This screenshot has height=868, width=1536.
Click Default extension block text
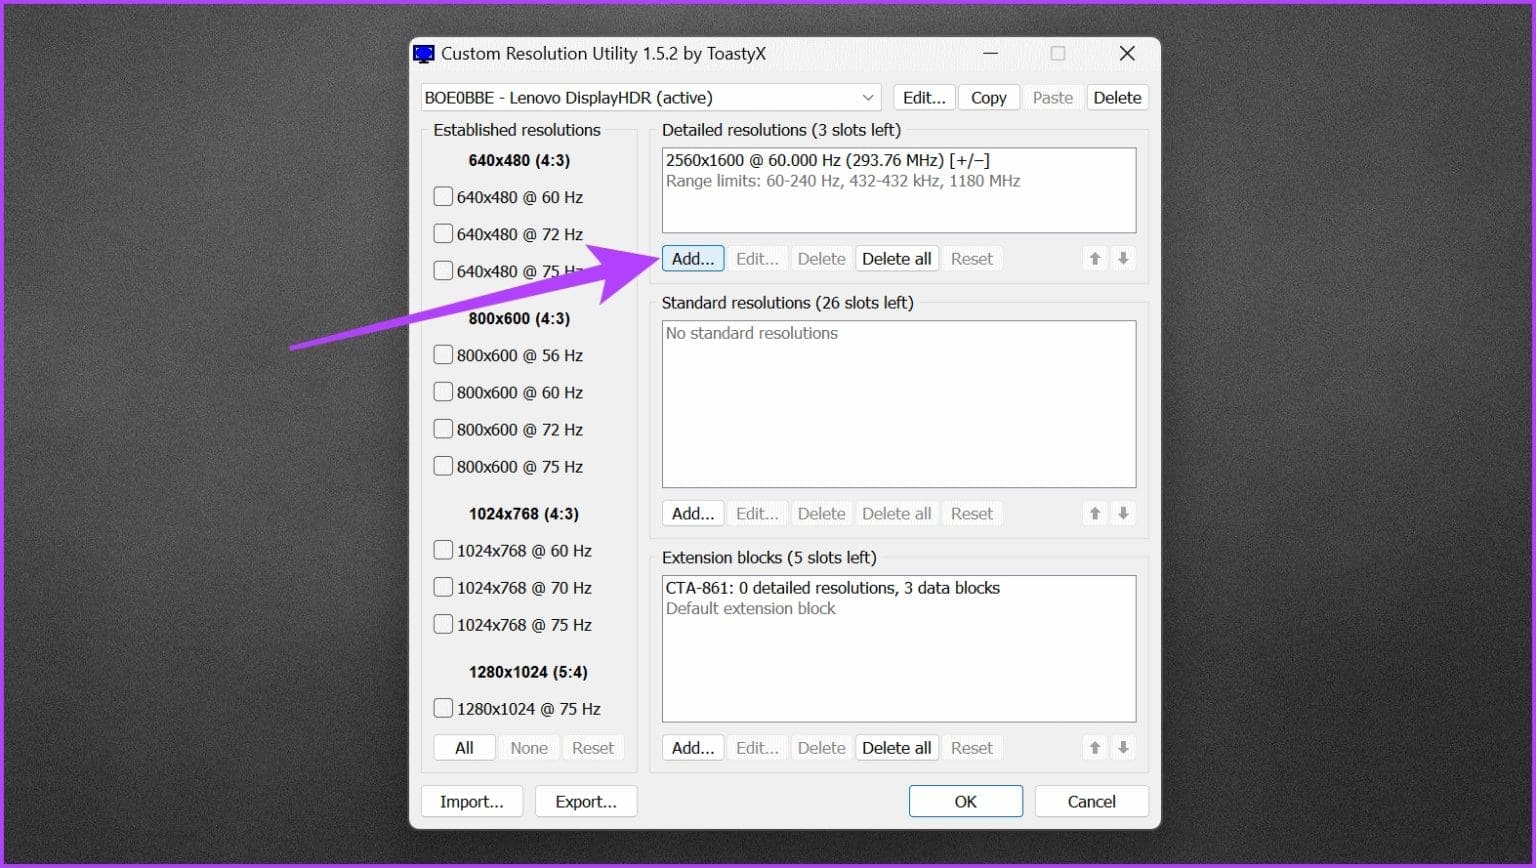pos(750,609)
